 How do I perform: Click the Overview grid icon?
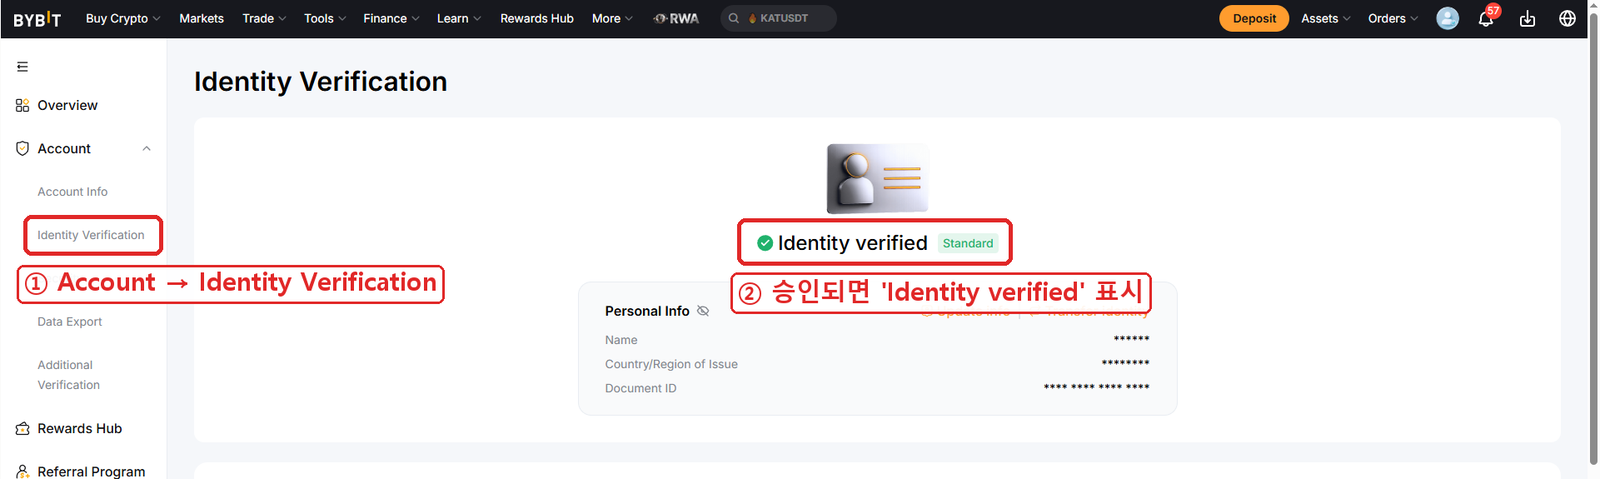(x=22, y=105)
